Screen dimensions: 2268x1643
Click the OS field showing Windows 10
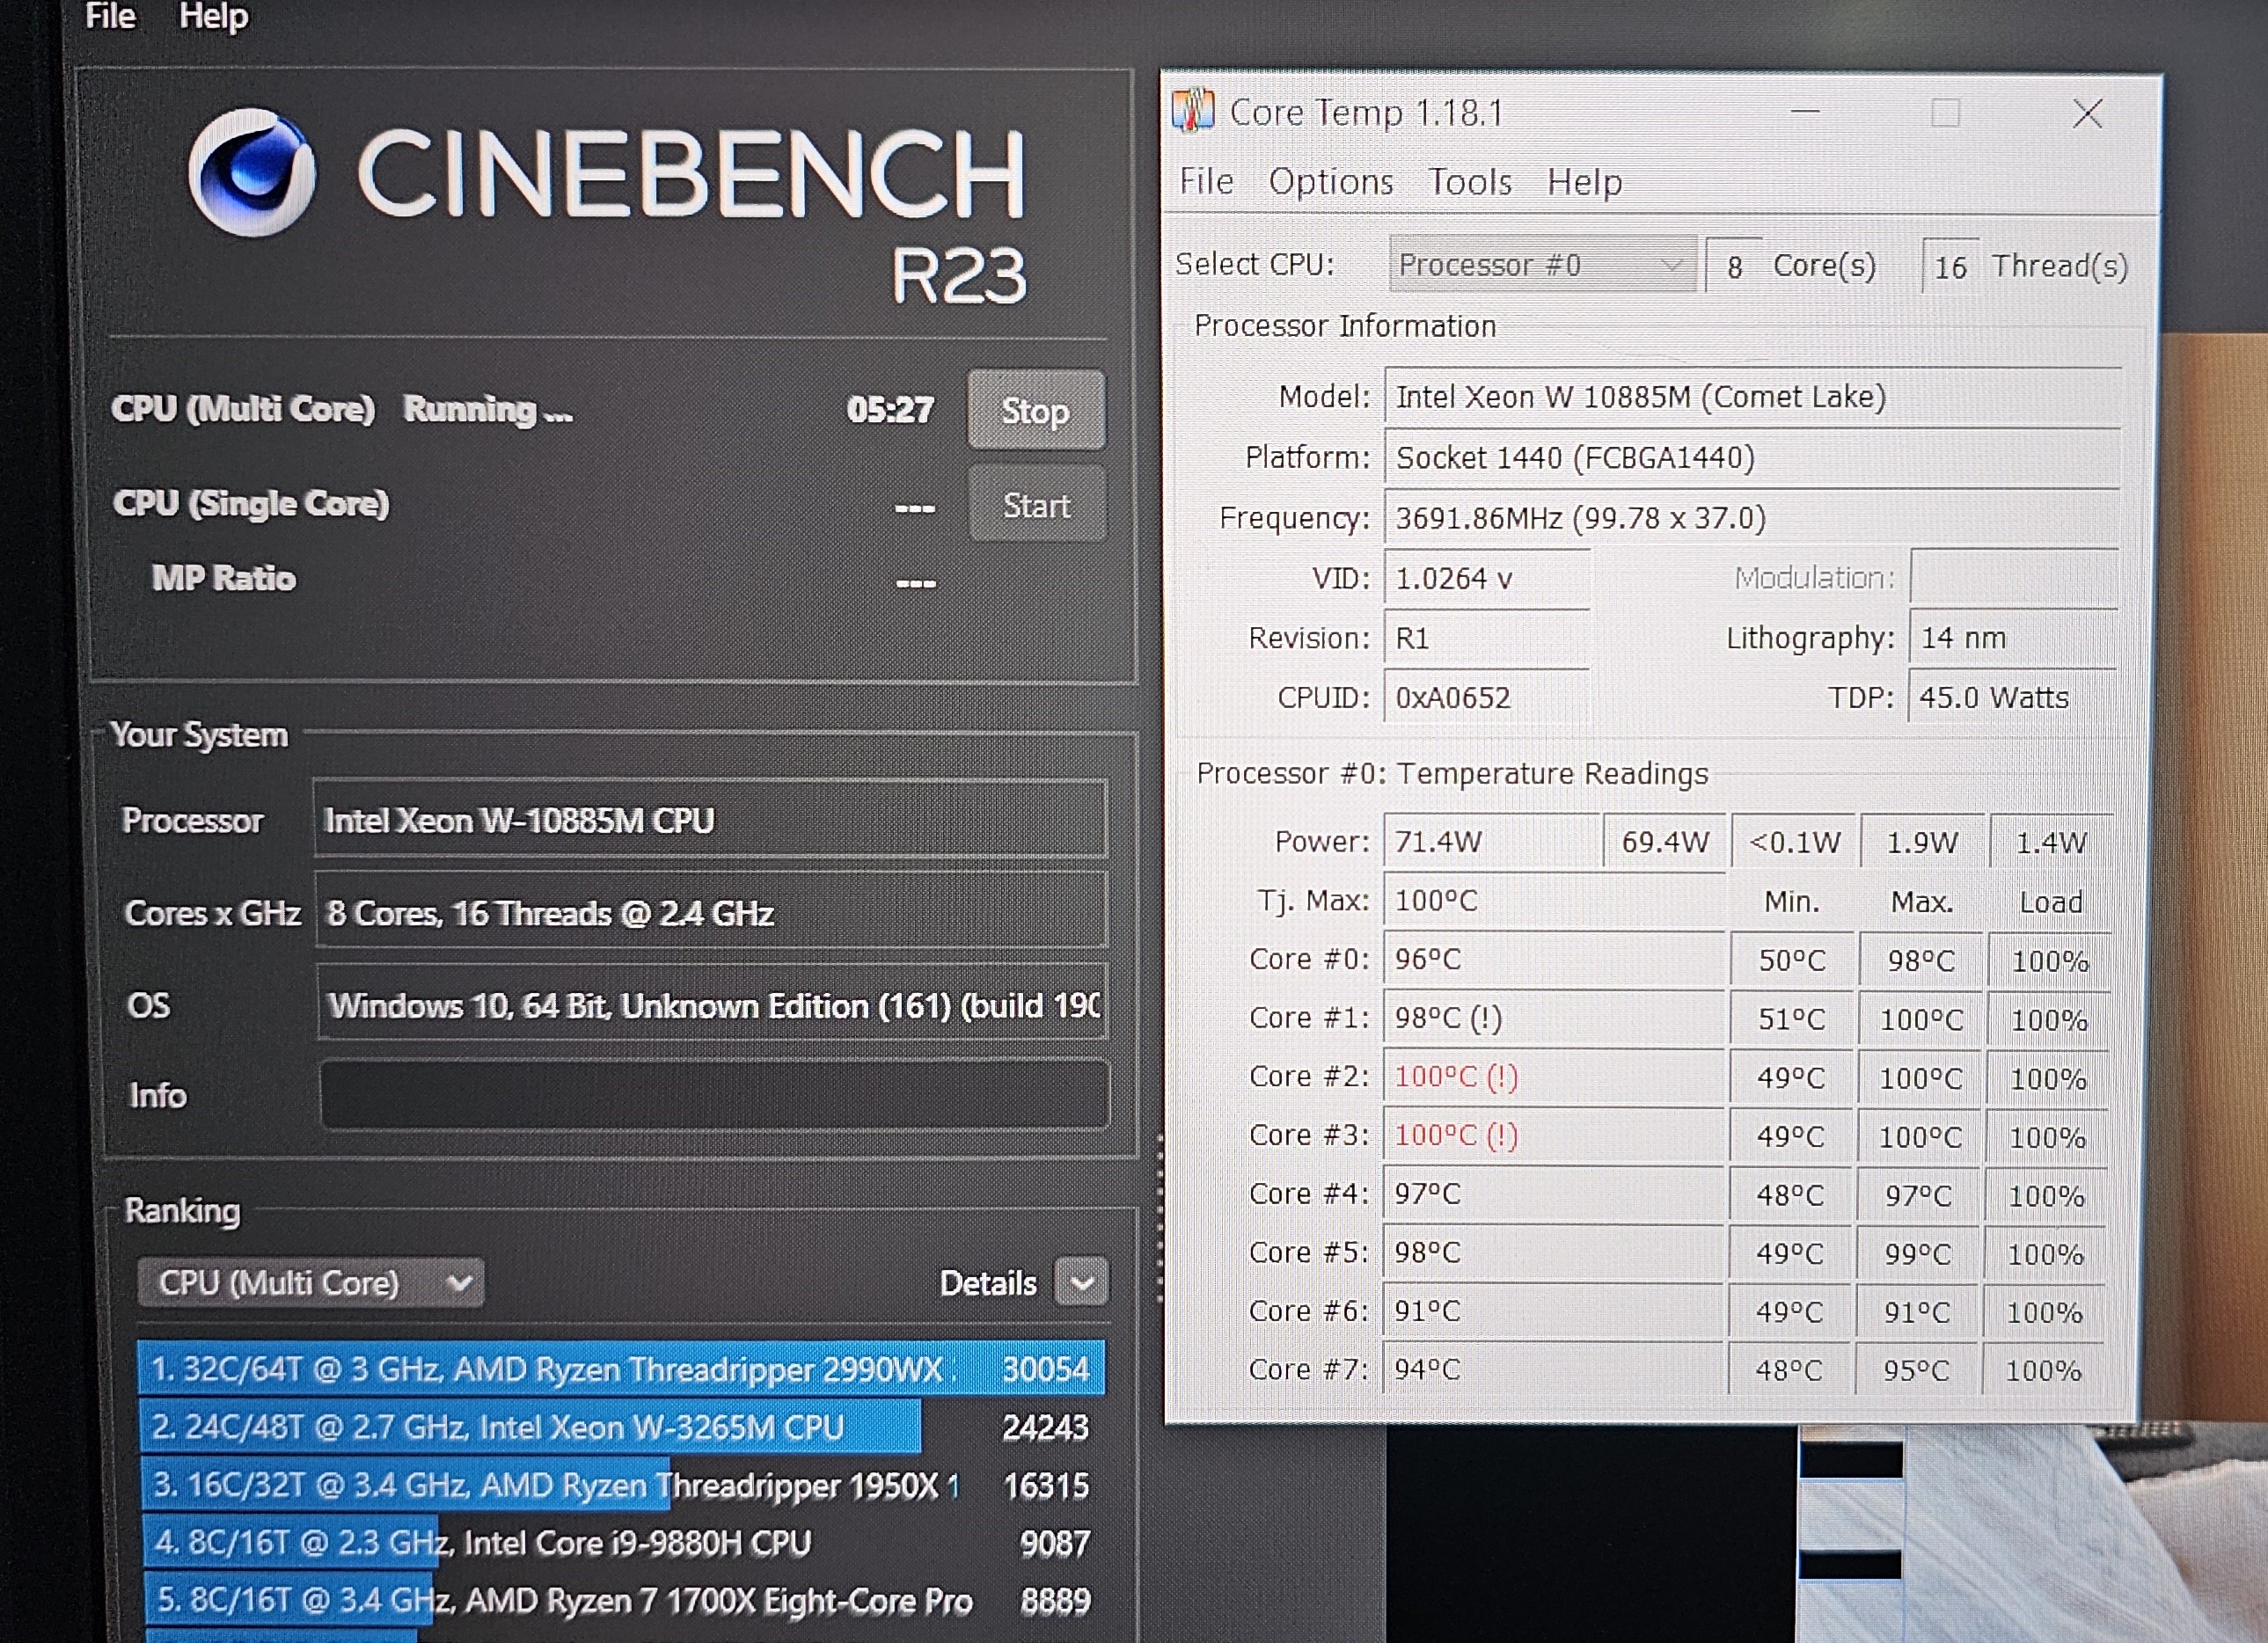[712, 1004]
